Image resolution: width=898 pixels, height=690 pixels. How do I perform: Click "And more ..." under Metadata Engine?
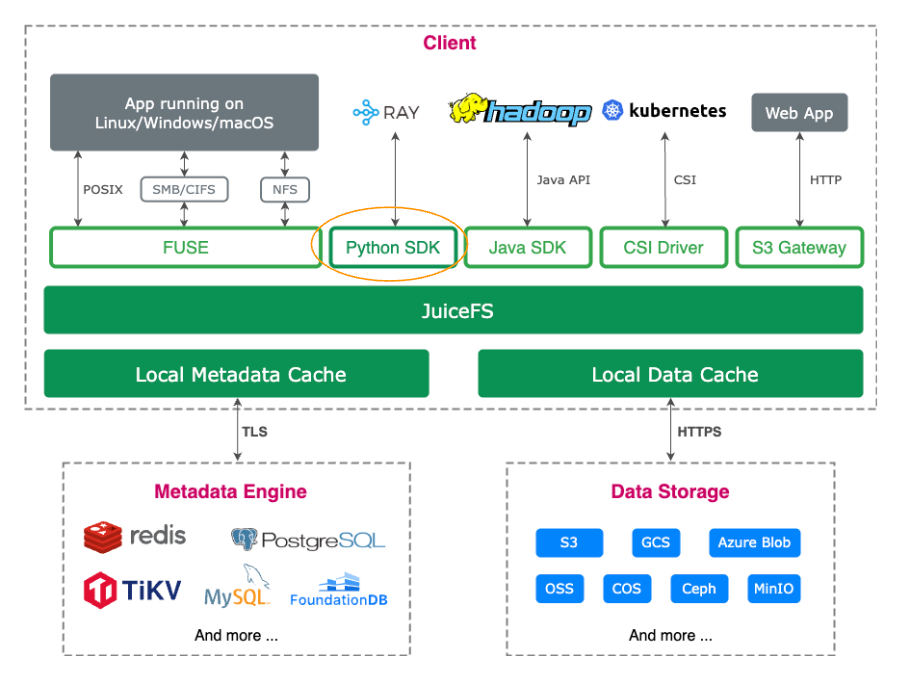pyautogui.click(x=236, y=635)
